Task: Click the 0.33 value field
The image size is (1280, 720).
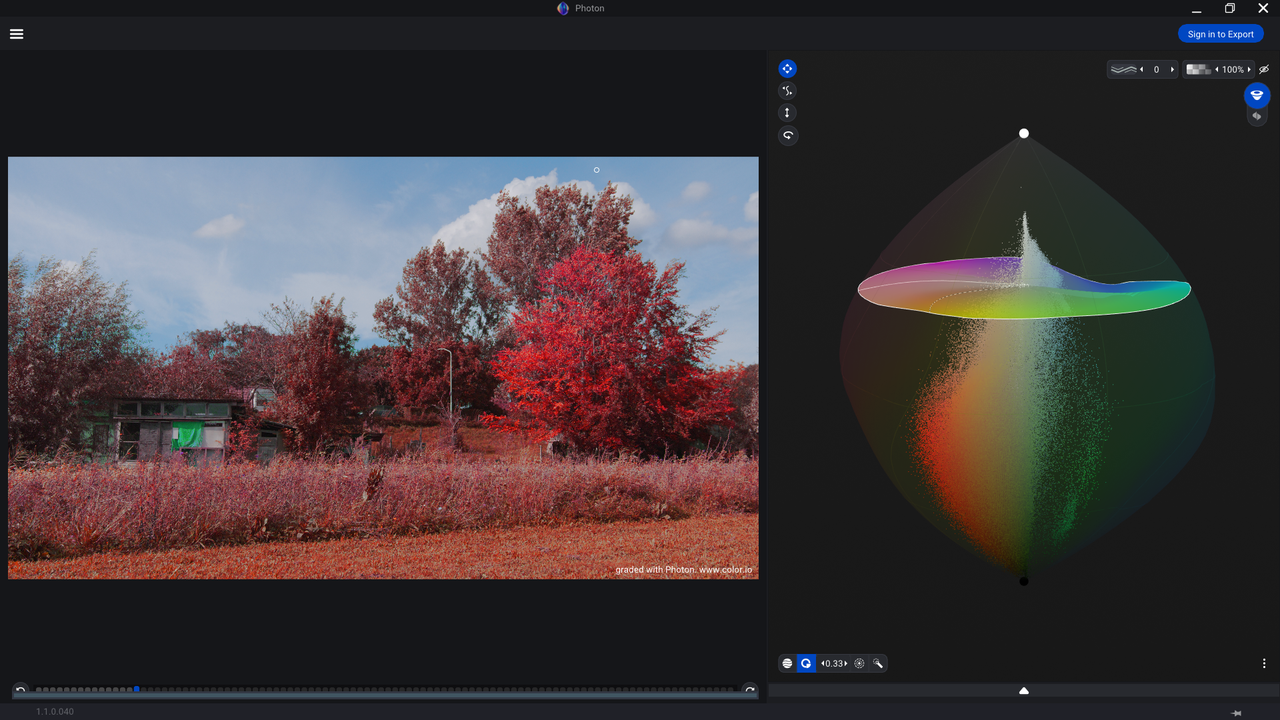Action: [835, 663]
